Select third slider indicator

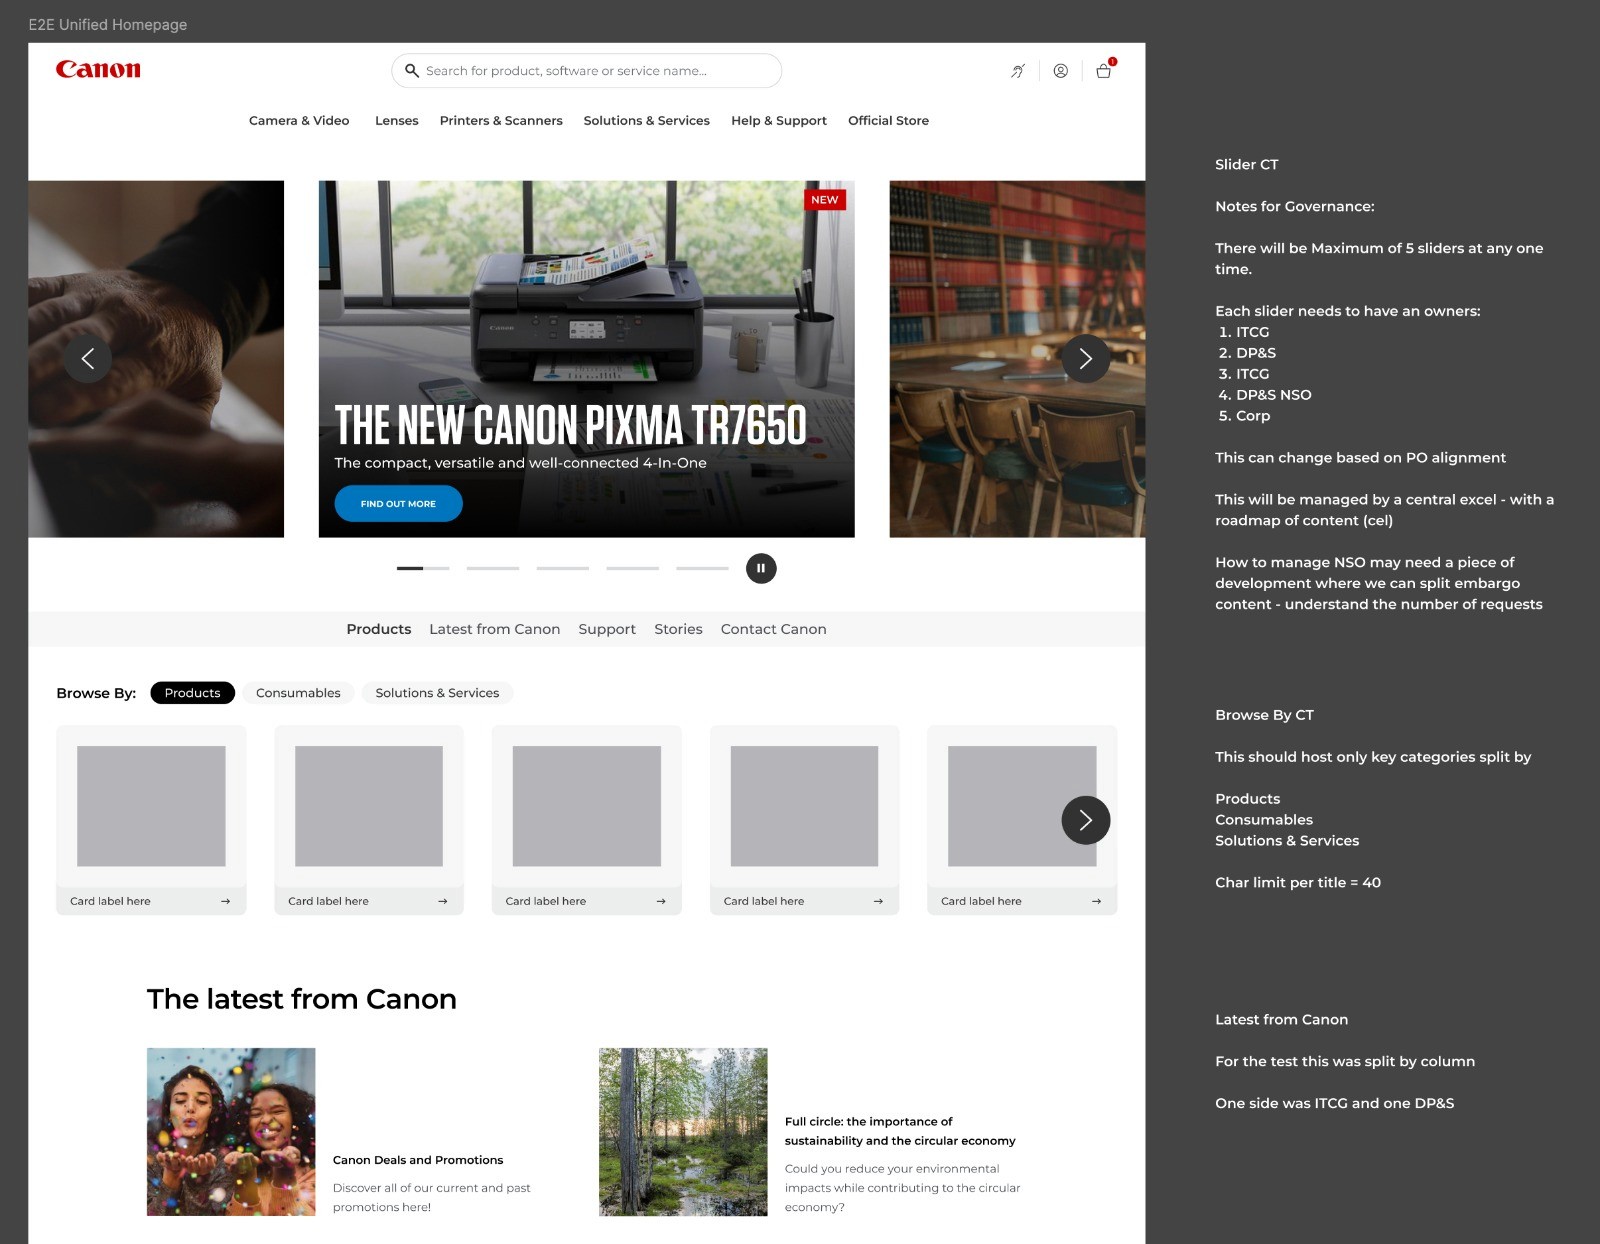(563, 568)
